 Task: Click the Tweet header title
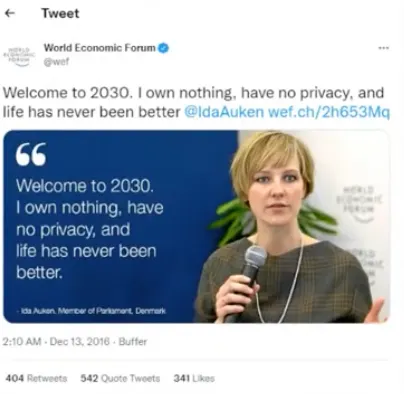[60, 13]
